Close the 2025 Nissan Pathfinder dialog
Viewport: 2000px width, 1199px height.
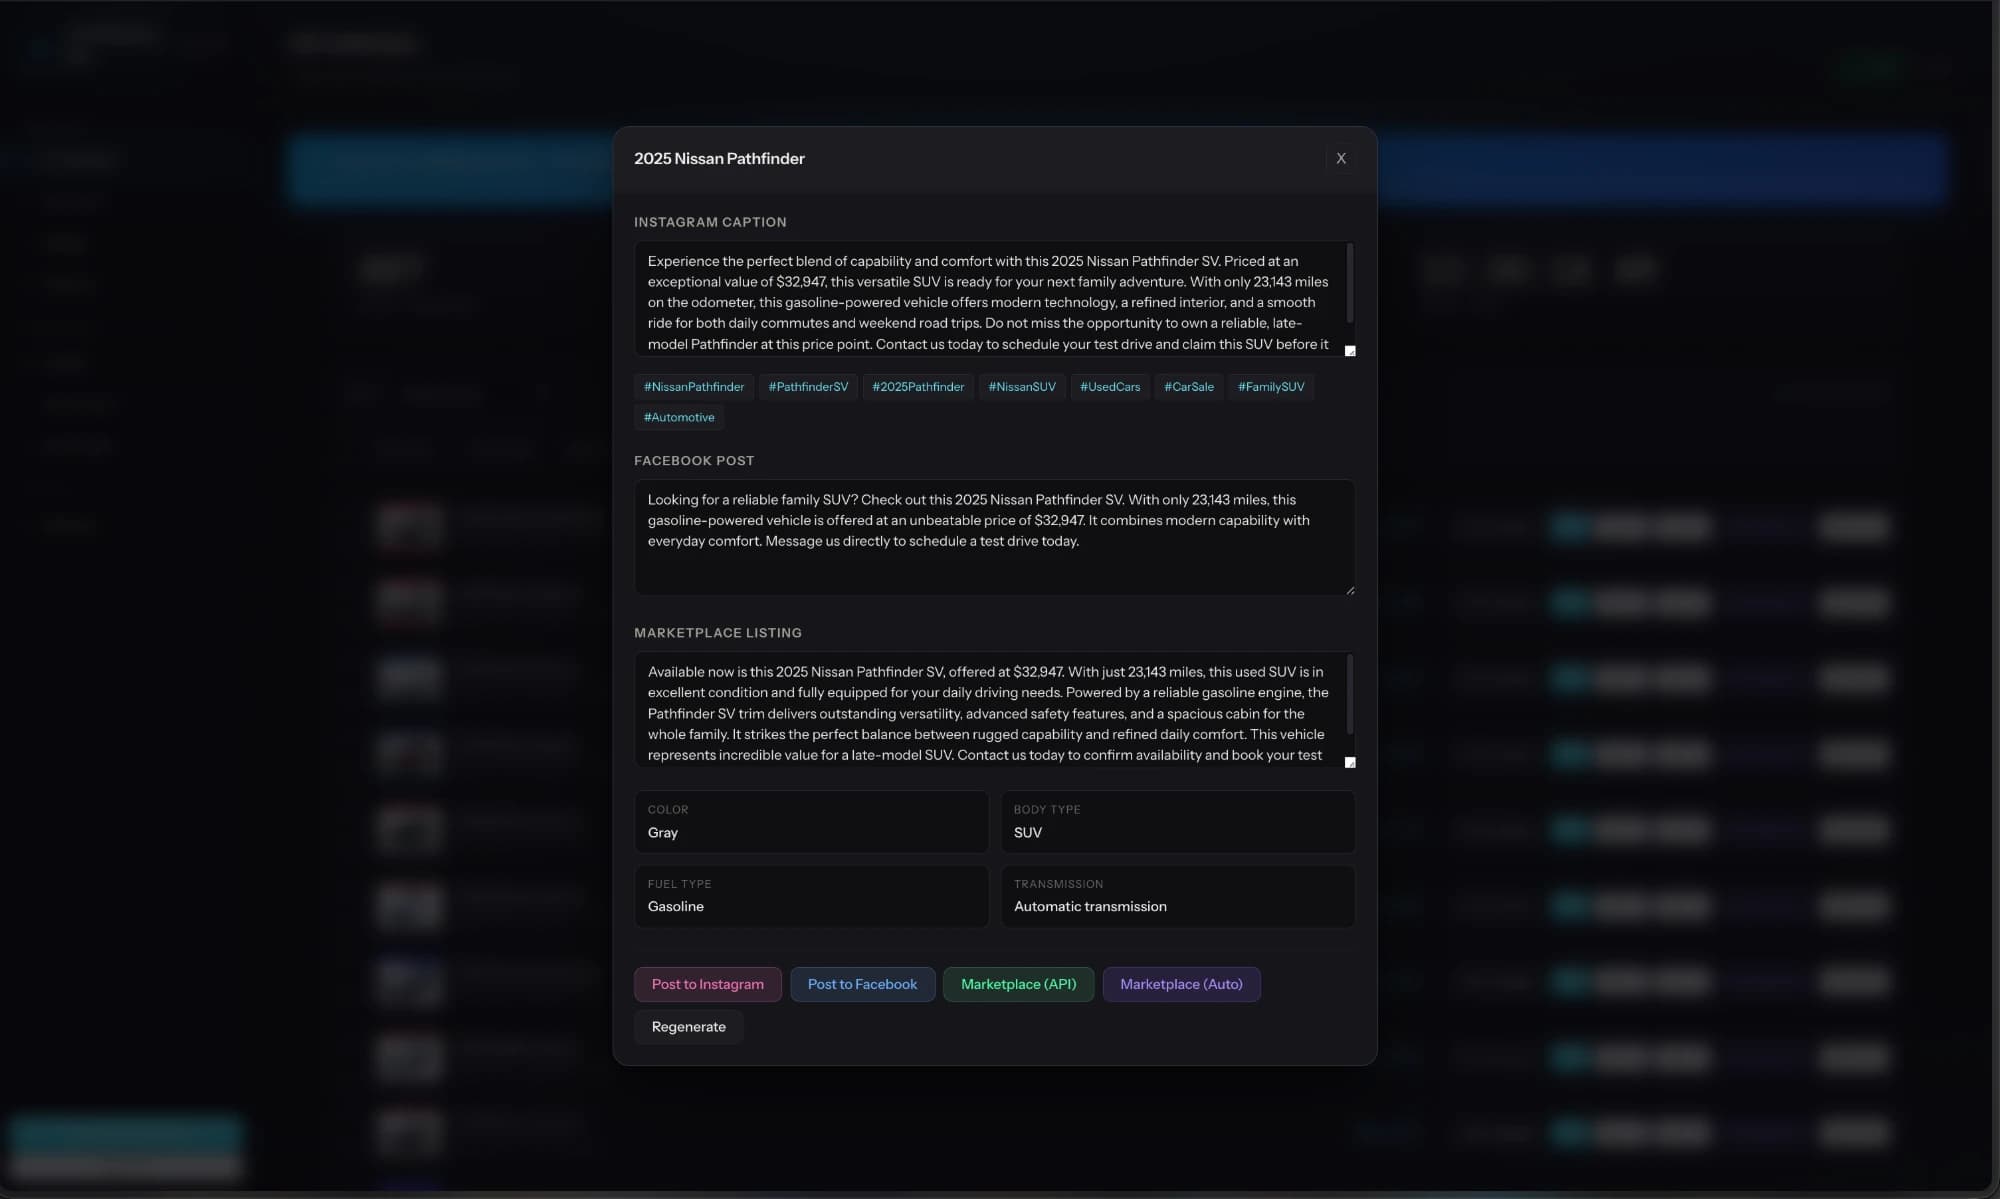[x=1341, y=158]
